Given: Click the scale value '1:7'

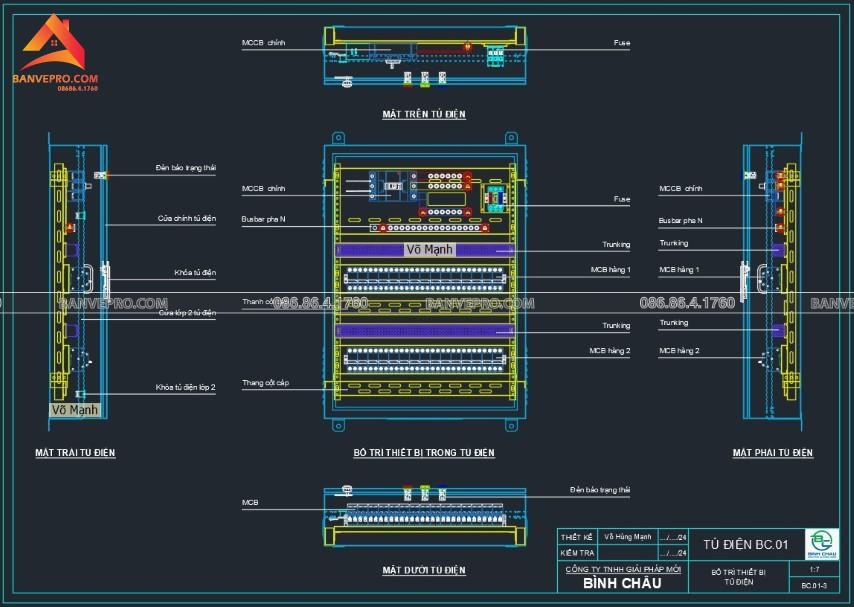Looking at the screenshot, I should (x=814, y=569).
